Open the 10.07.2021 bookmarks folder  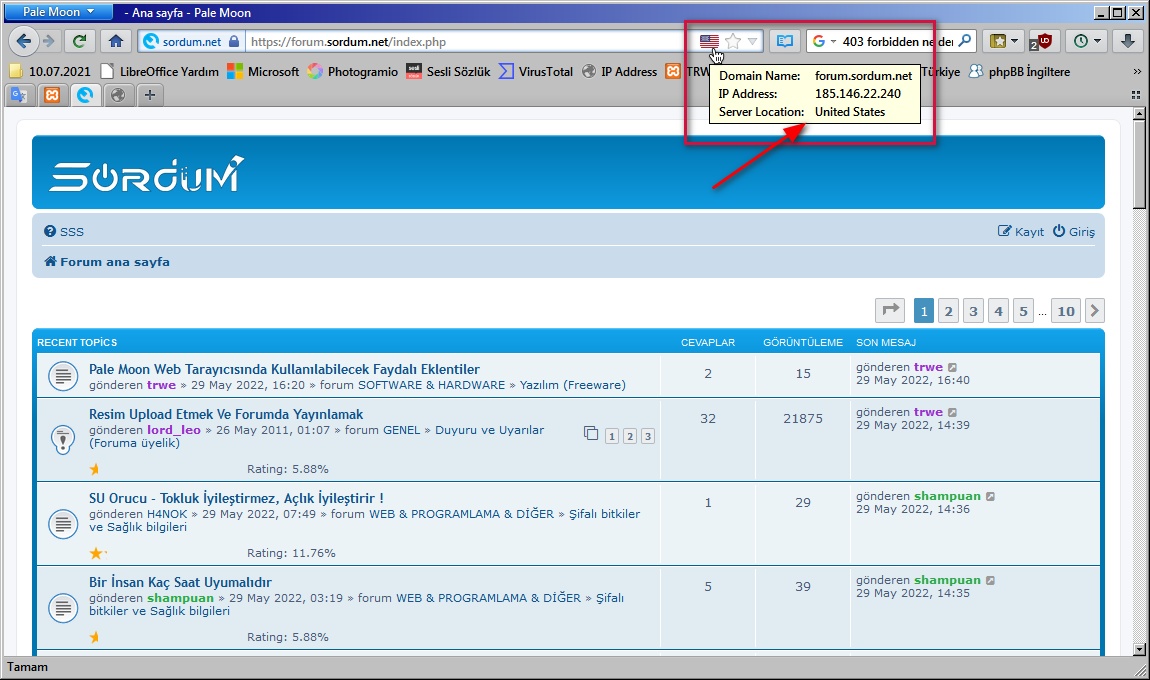[50, 71]
